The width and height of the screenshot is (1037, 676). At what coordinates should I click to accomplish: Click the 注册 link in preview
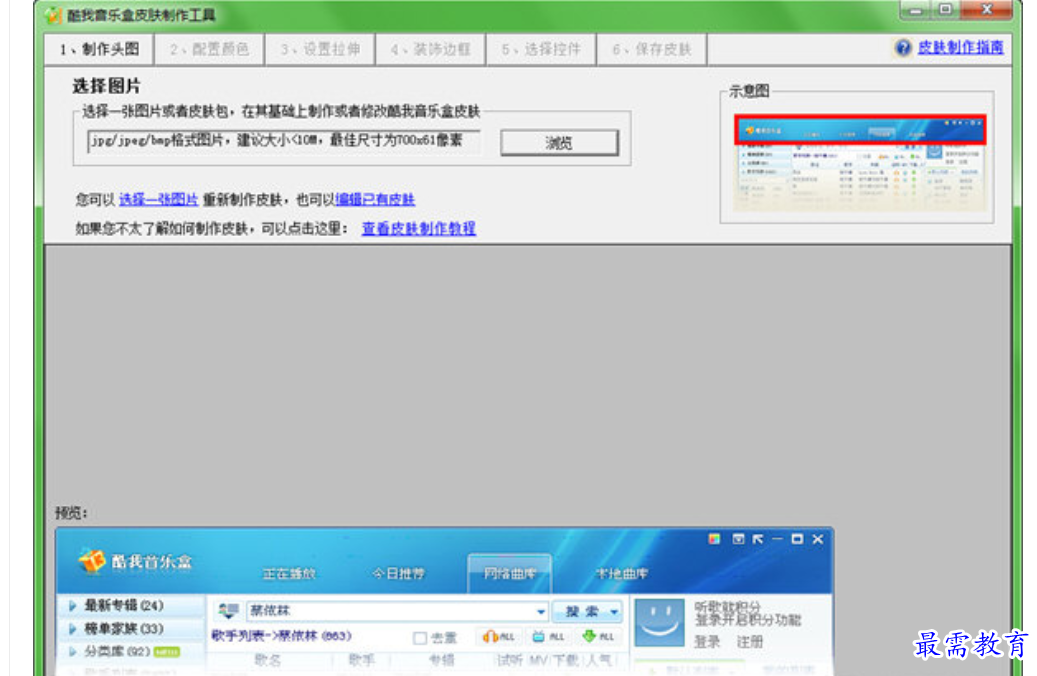pos(750,641)
